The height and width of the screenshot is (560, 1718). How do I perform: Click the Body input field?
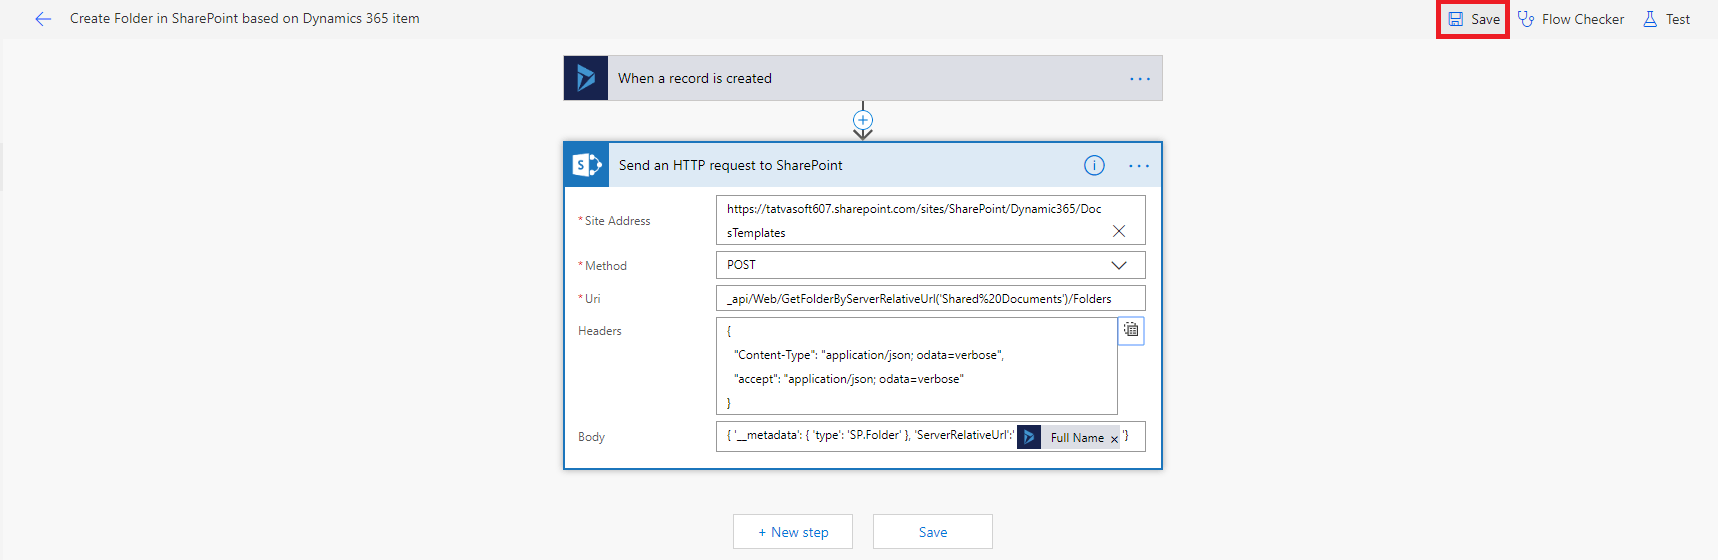coord(931,437)
